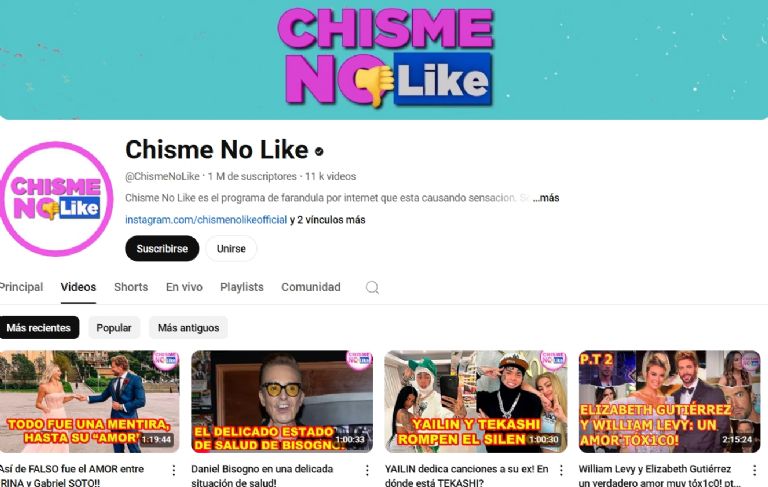The image size is (768, 487).
Task: Open options menu for the Daniel Bisogno video
Action: click(367, 470)
